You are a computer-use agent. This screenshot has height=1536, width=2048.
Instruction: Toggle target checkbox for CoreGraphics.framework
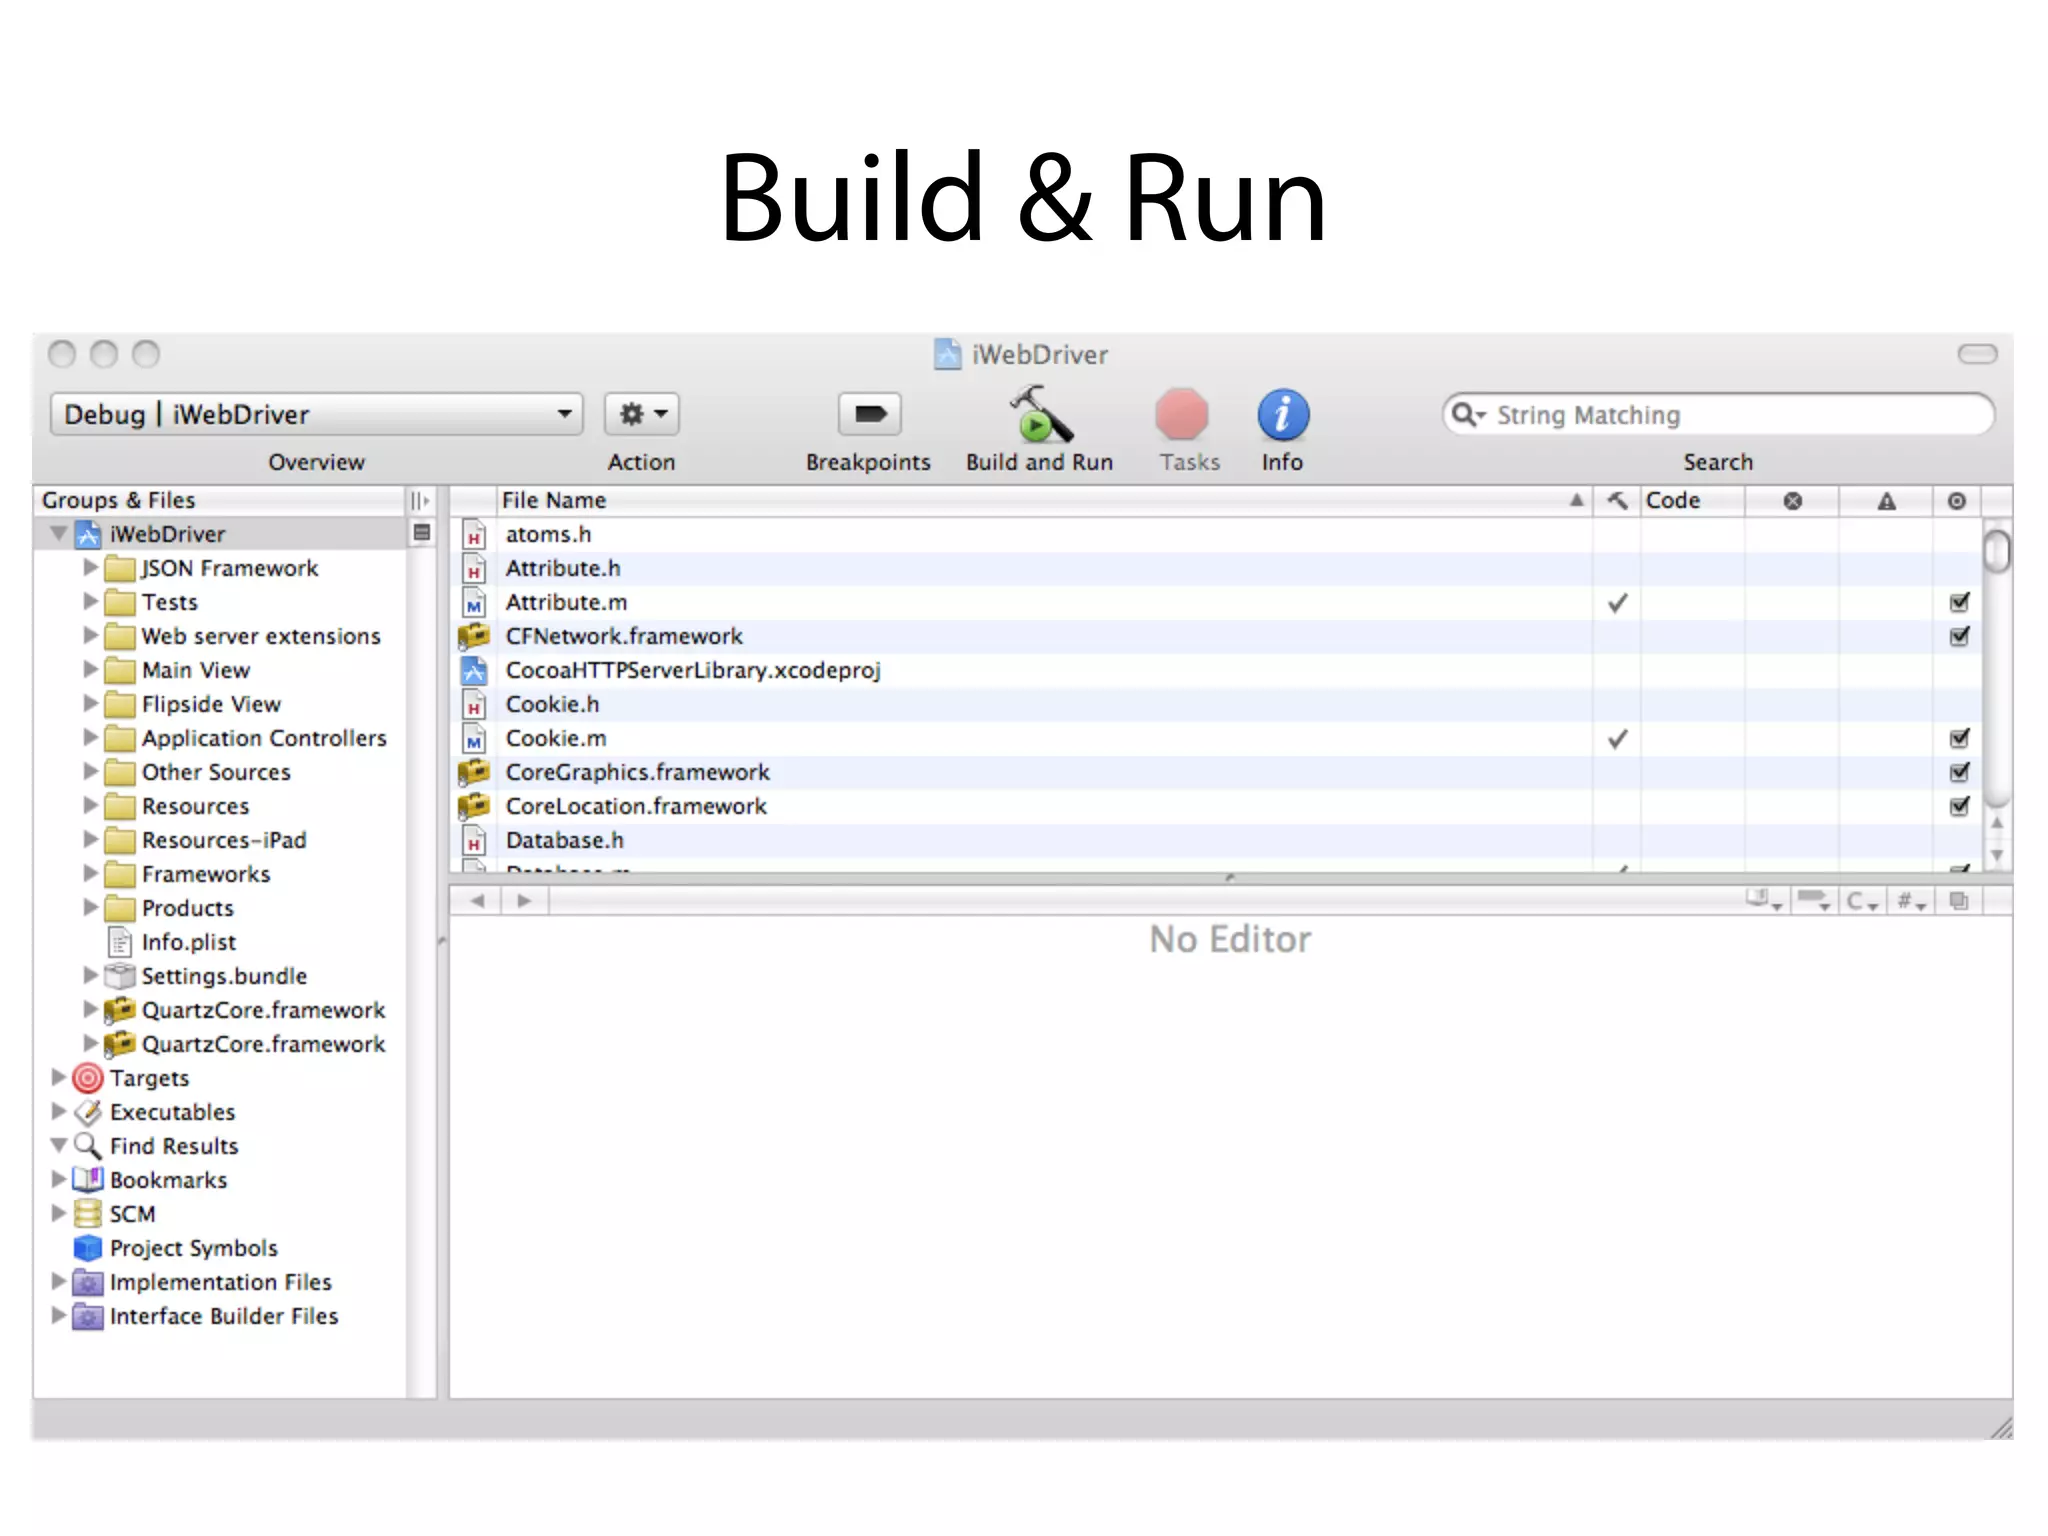[x=1959, y=772]
